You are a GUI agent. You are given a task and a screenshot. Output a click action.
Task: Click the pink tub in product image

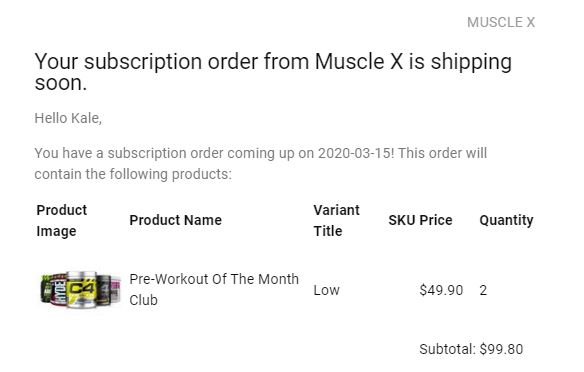pos(115,290)
